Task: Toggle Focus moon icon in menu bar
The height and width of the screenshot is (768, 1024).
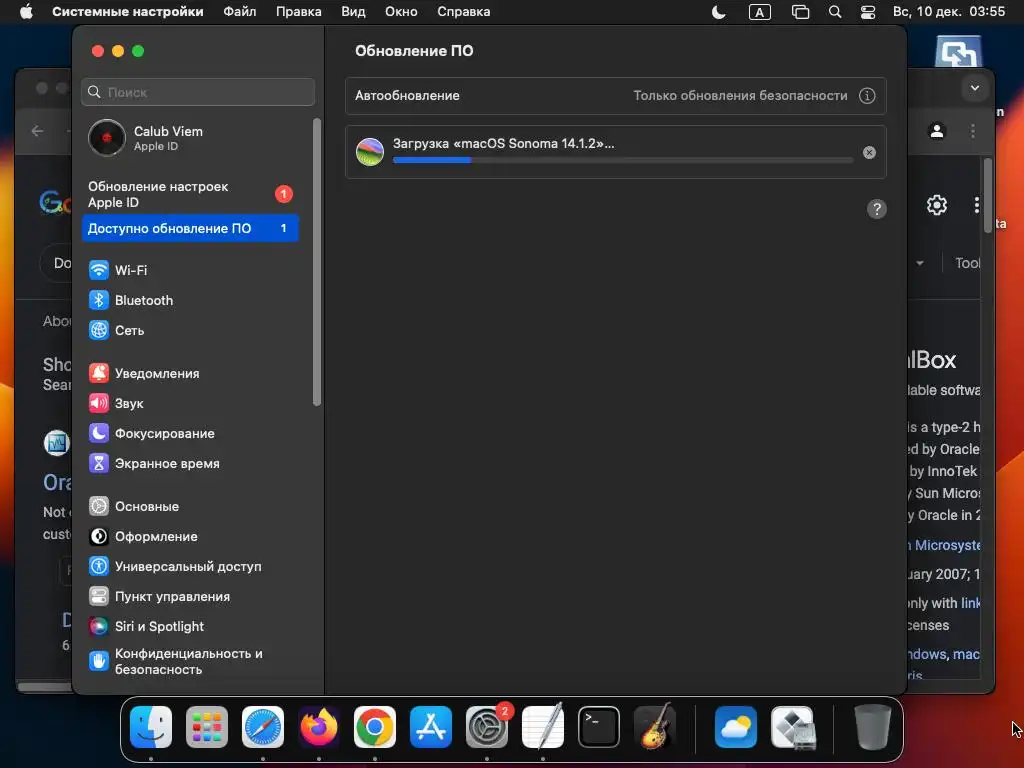Action: 718,12
